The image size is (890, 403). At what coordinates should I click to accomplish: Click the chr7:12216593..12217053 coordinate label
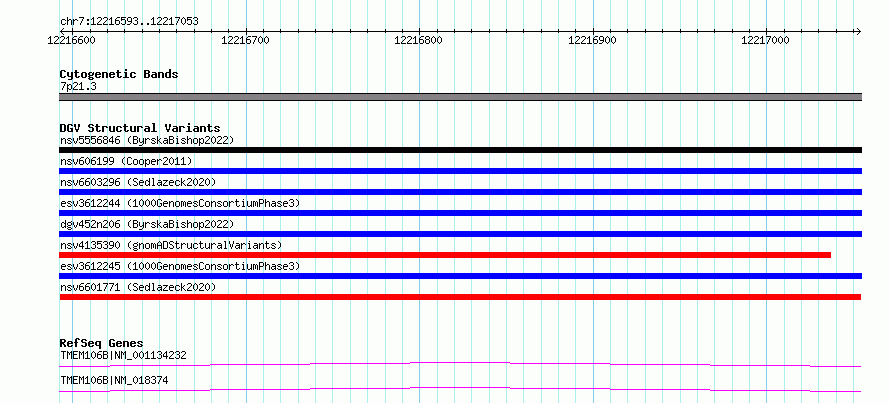129,22
